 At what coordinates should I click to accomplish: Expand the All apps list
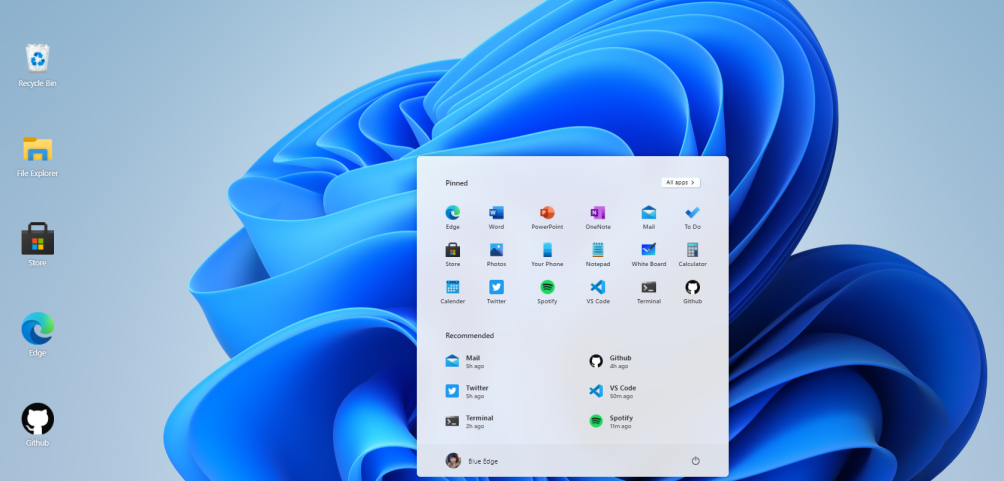[x=680, y=183]
